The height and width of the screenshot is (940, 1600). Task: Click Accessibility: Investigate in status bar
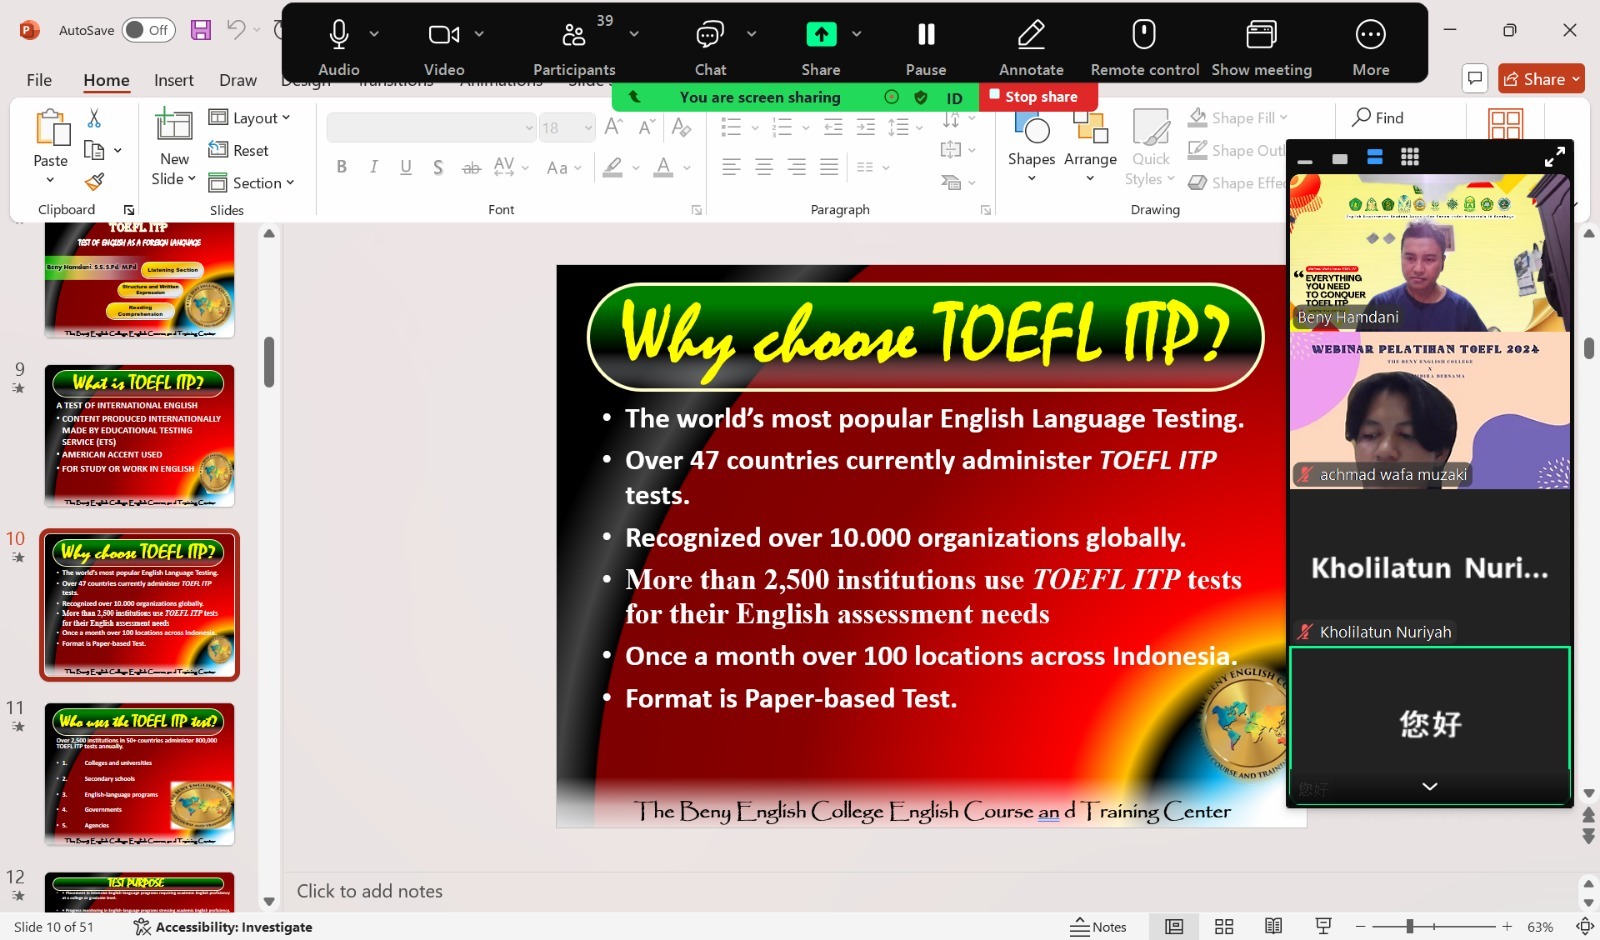click(223, 927)
